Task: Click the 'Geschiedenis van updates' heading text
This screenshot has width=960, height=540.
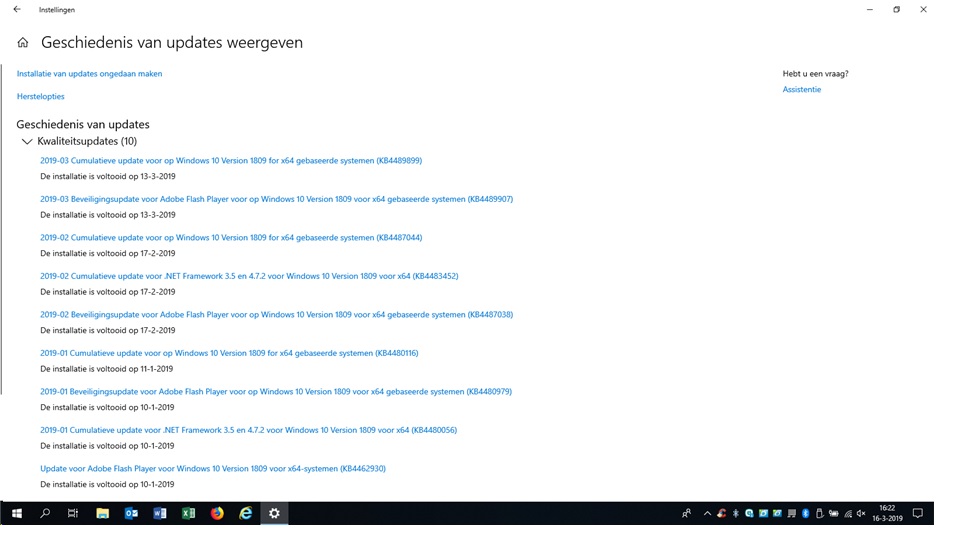Action: (x=83, y=124)
